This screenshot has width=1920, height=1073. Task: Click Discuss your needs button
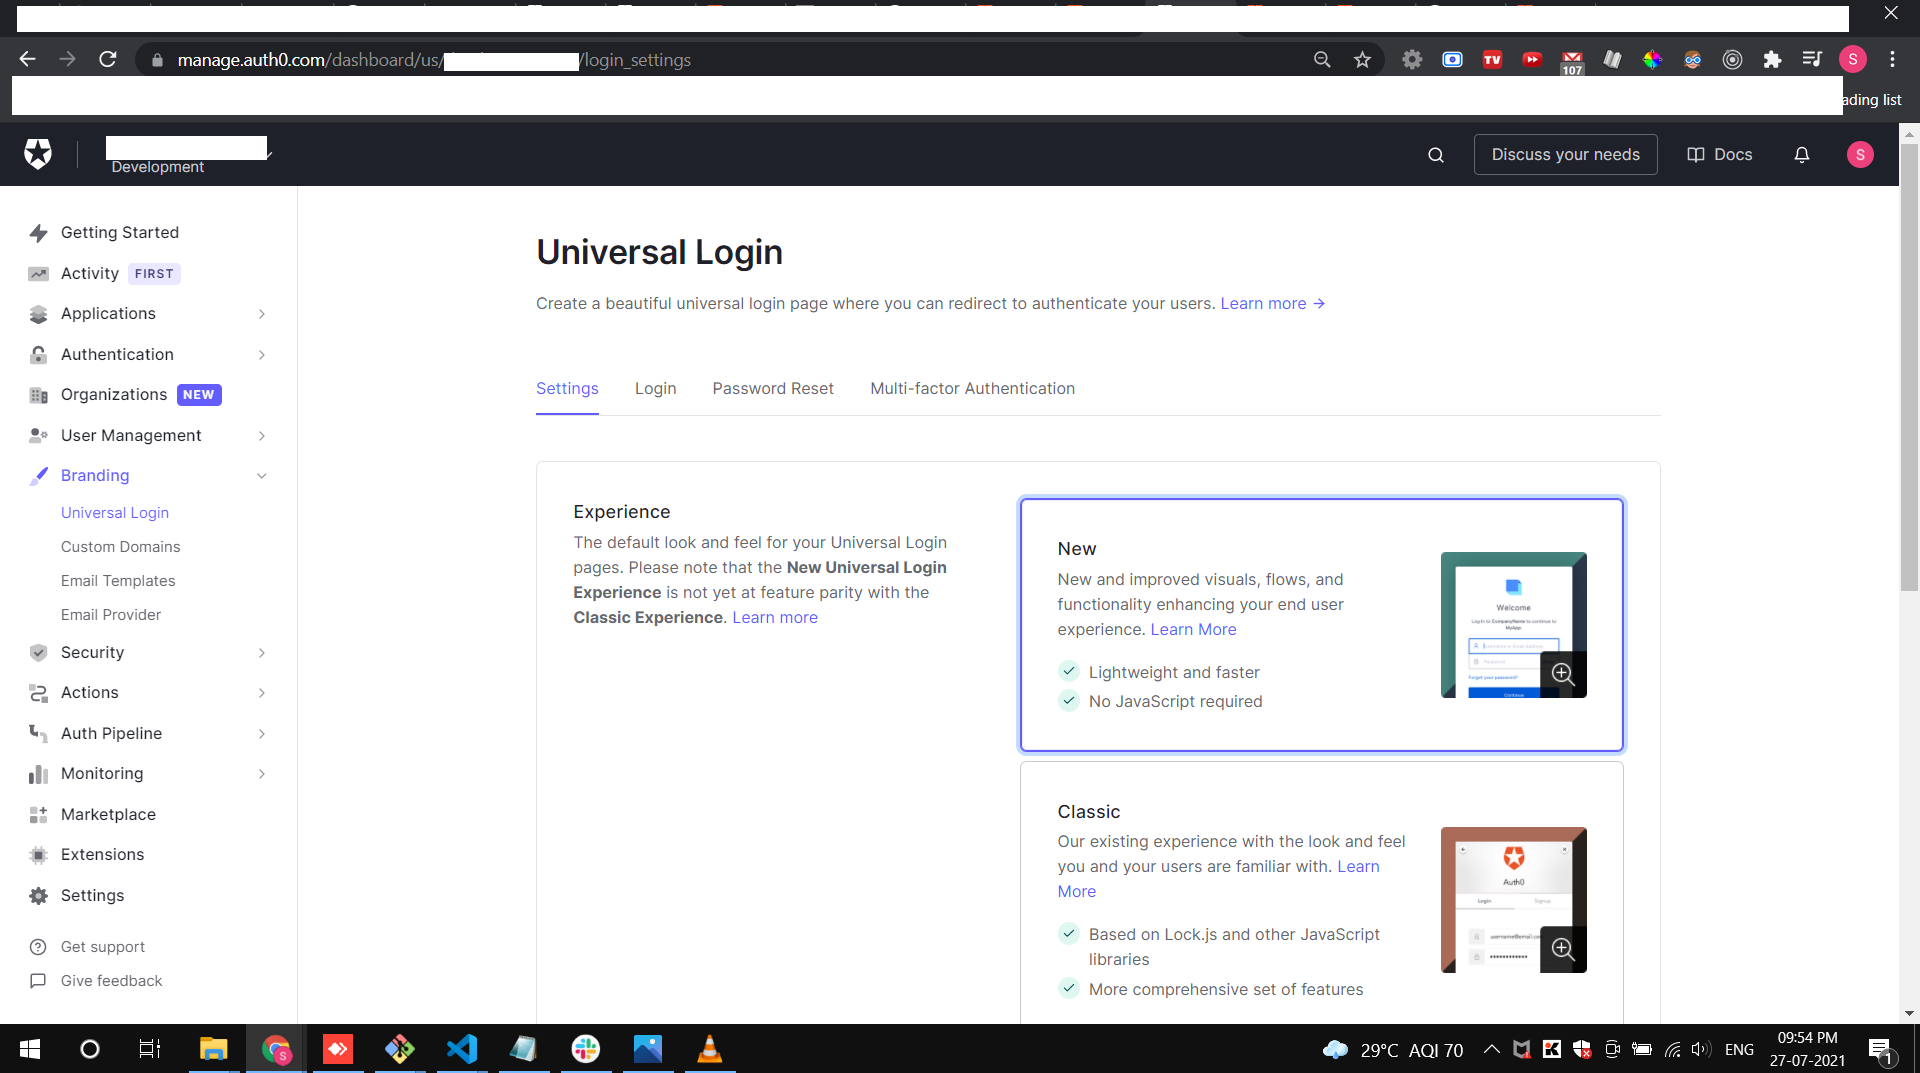pos(1566,155)
